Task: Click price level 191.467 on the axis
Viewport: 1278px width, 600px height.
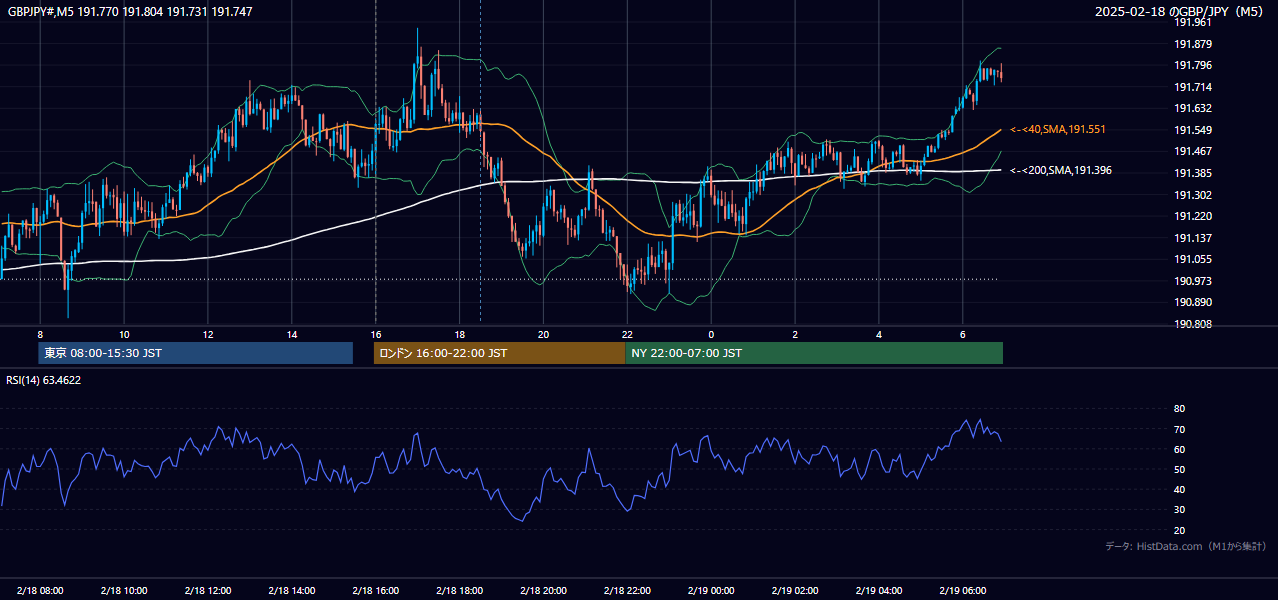Action: pos(1193,152)
